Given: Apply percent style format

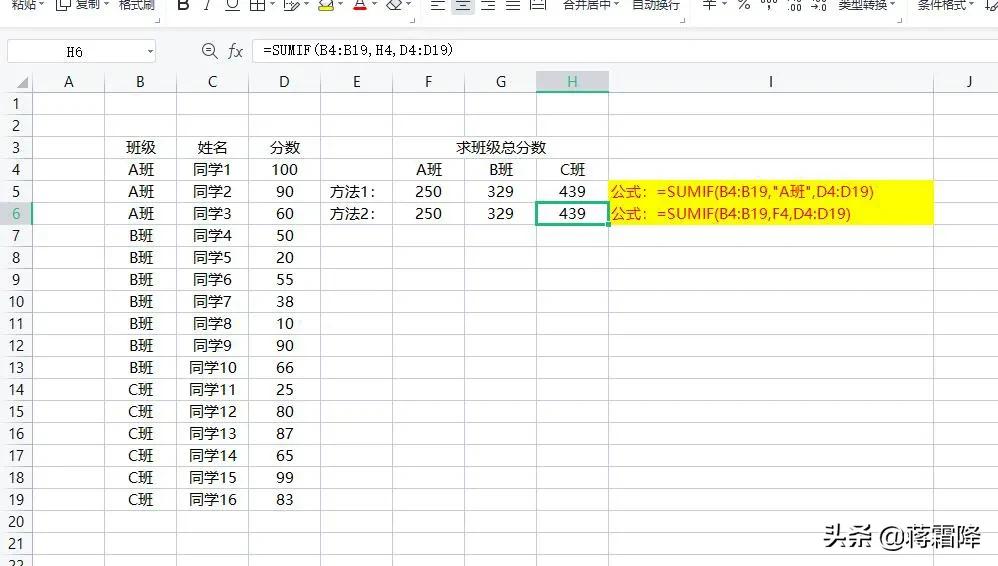Looking at the screenshot, I should [x=743, y=6].
